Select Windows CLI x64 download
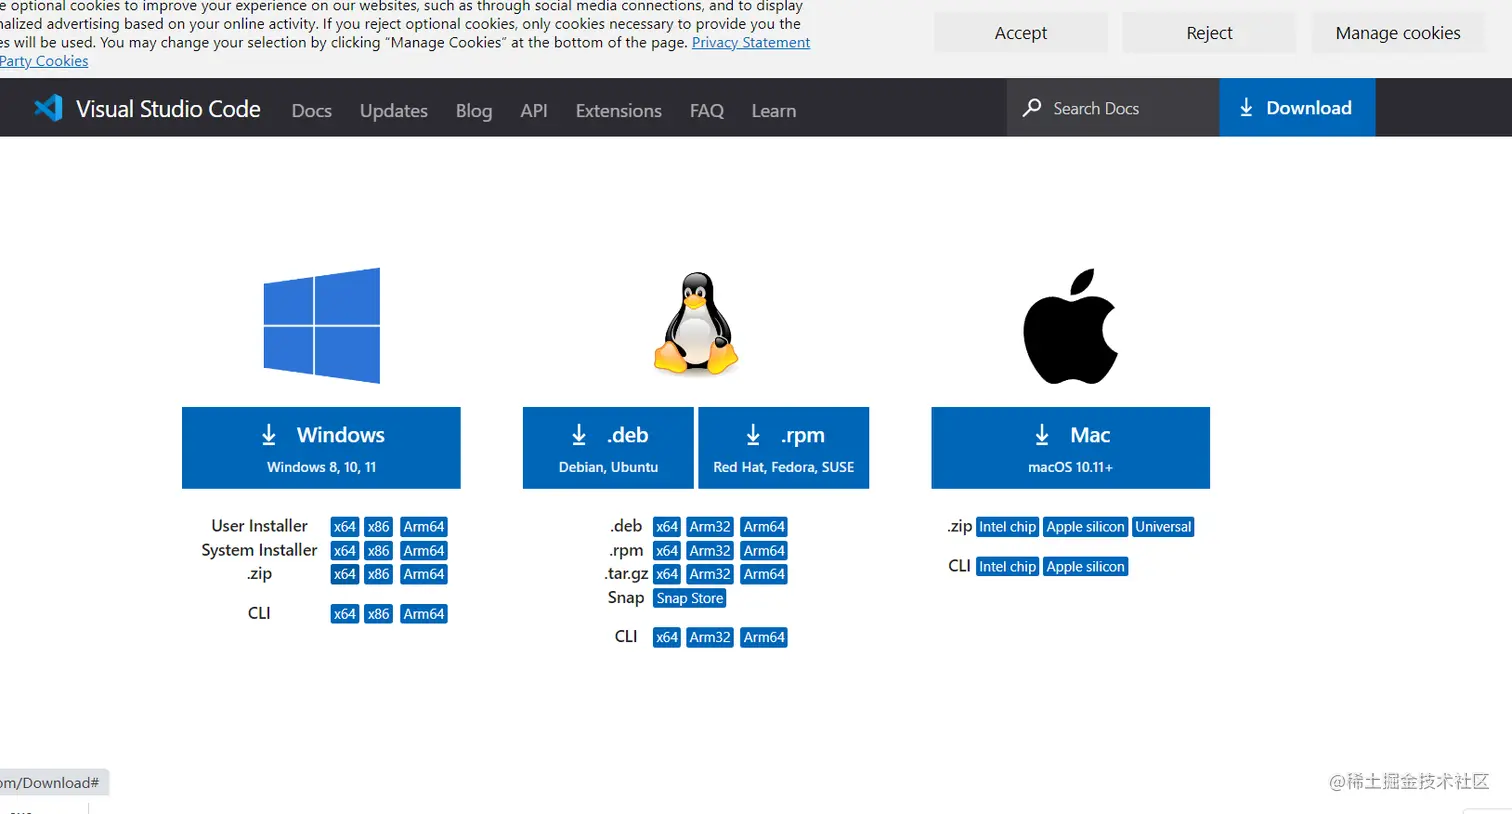The image size is (1512, 814). click(345, 614)
